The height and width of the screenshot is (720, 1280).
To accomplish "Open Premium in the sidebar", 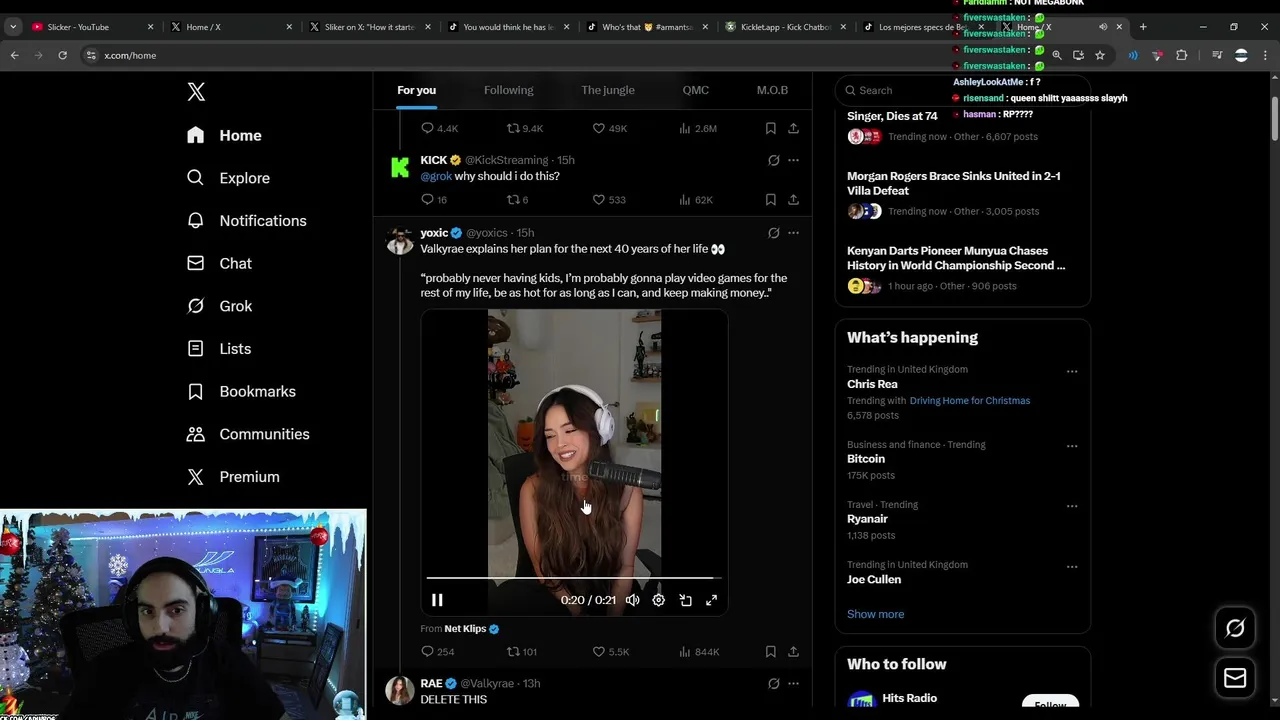I will [x=233, y=477].
